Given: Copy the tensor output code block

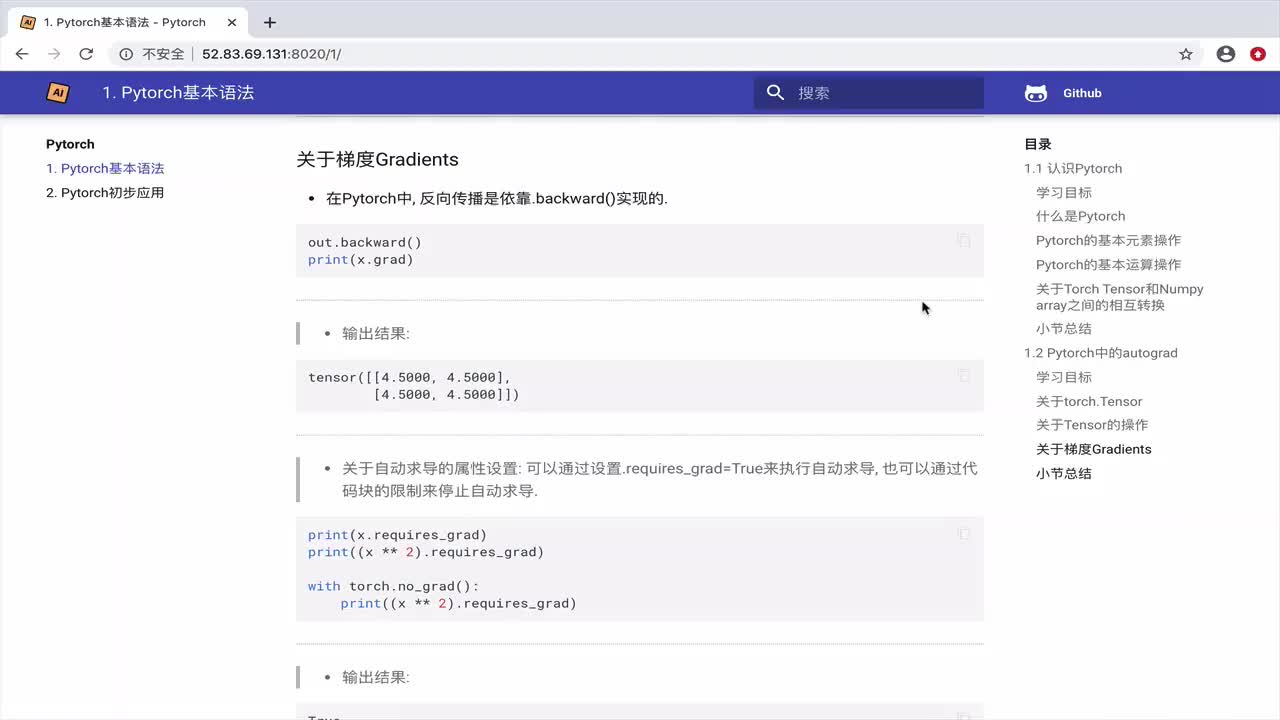Looking at the screenshot, I should click(x=964, y=375).
